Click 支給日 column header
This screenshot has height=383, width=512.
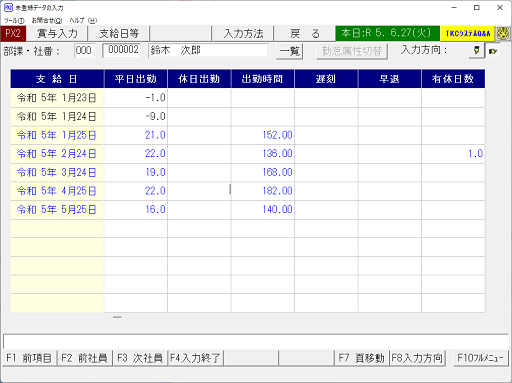coord(57,79)
